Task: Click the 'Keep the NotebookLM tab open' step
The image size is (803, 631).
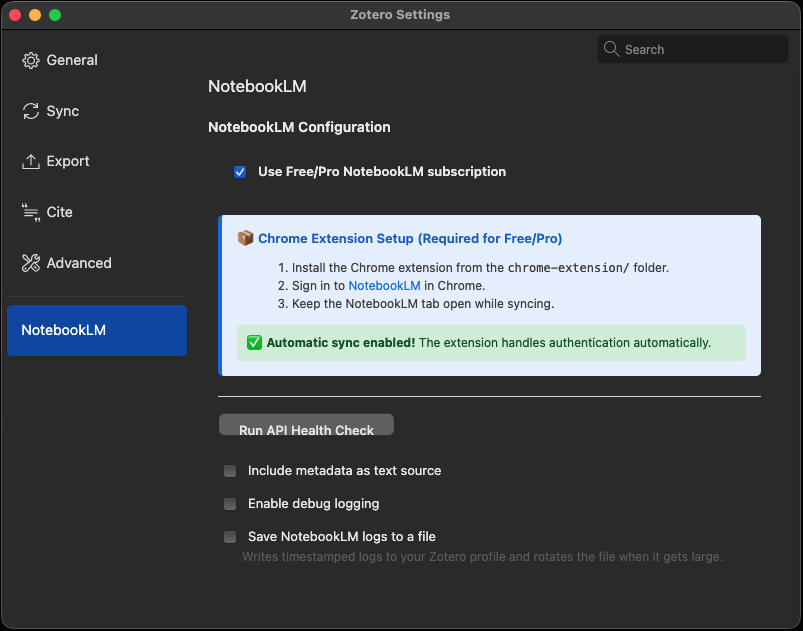Action: pyautogui.click(x=422, y=304)
